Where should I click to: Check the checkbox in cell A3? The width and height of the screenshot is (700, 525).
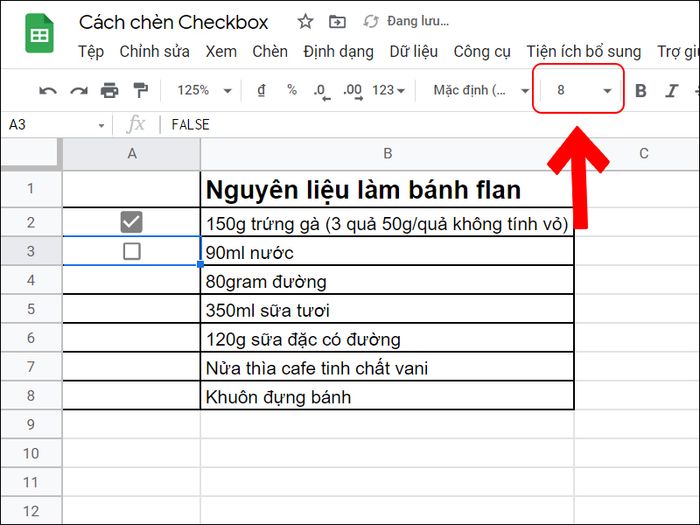pos(132,251)
